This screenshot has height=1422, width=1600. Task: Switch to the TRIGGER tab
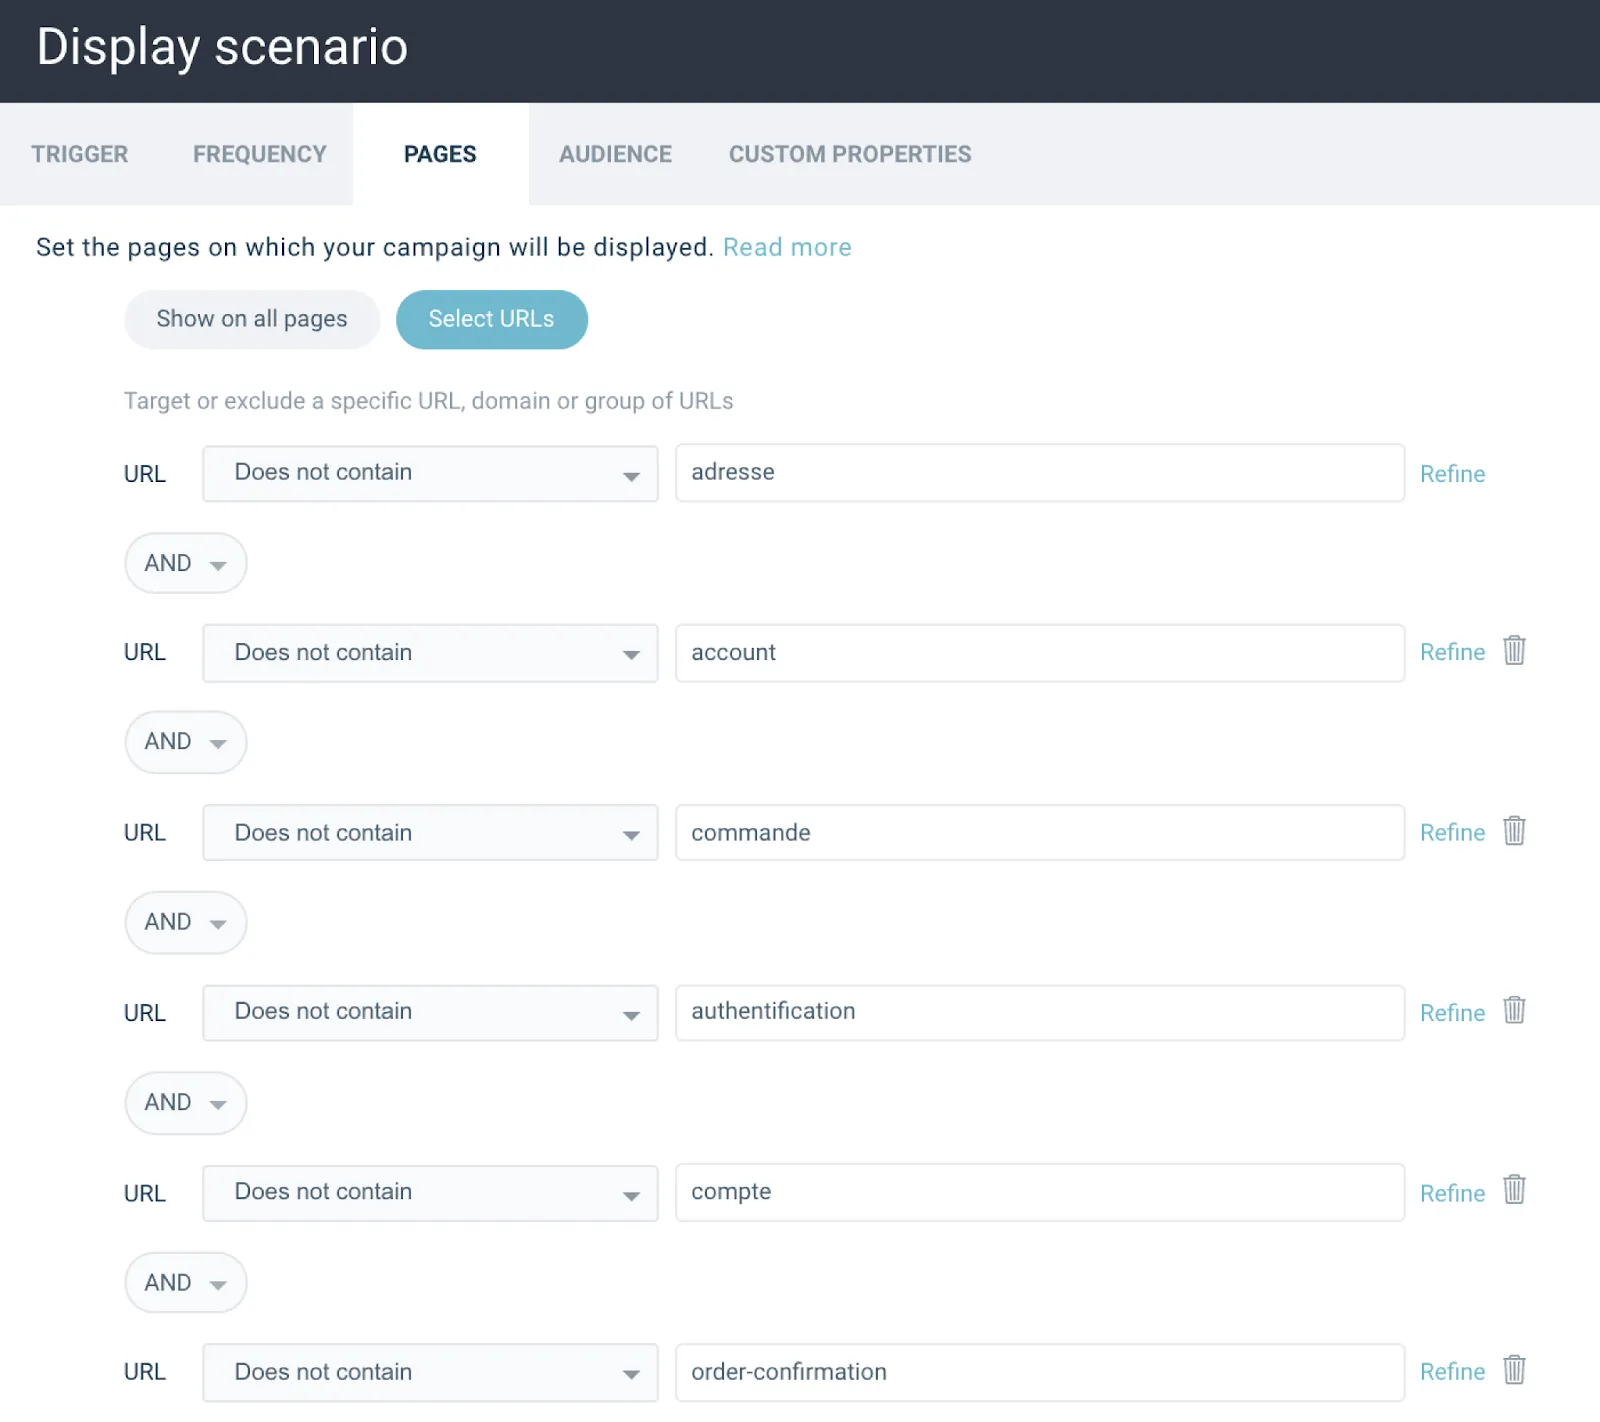(x=79, y=154)
